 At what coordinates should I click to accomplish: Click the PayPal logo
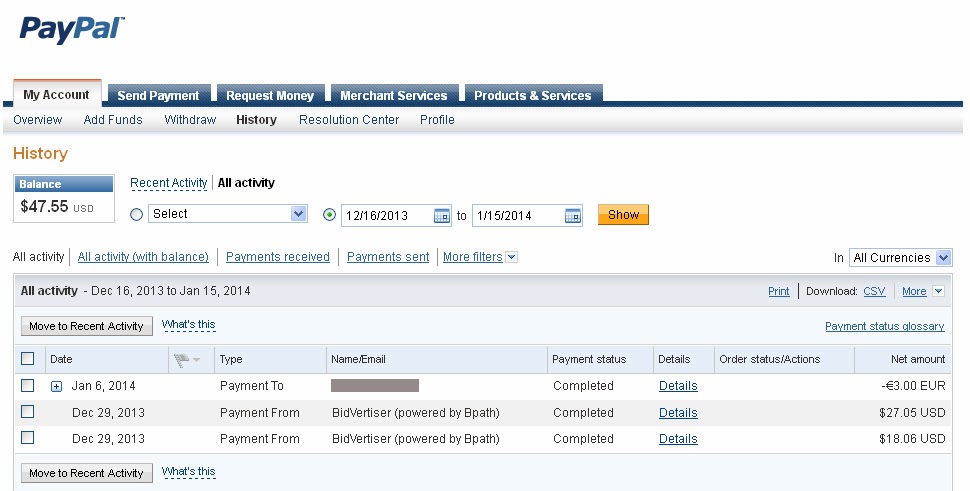pyautogui.click(x=72, y=30)
